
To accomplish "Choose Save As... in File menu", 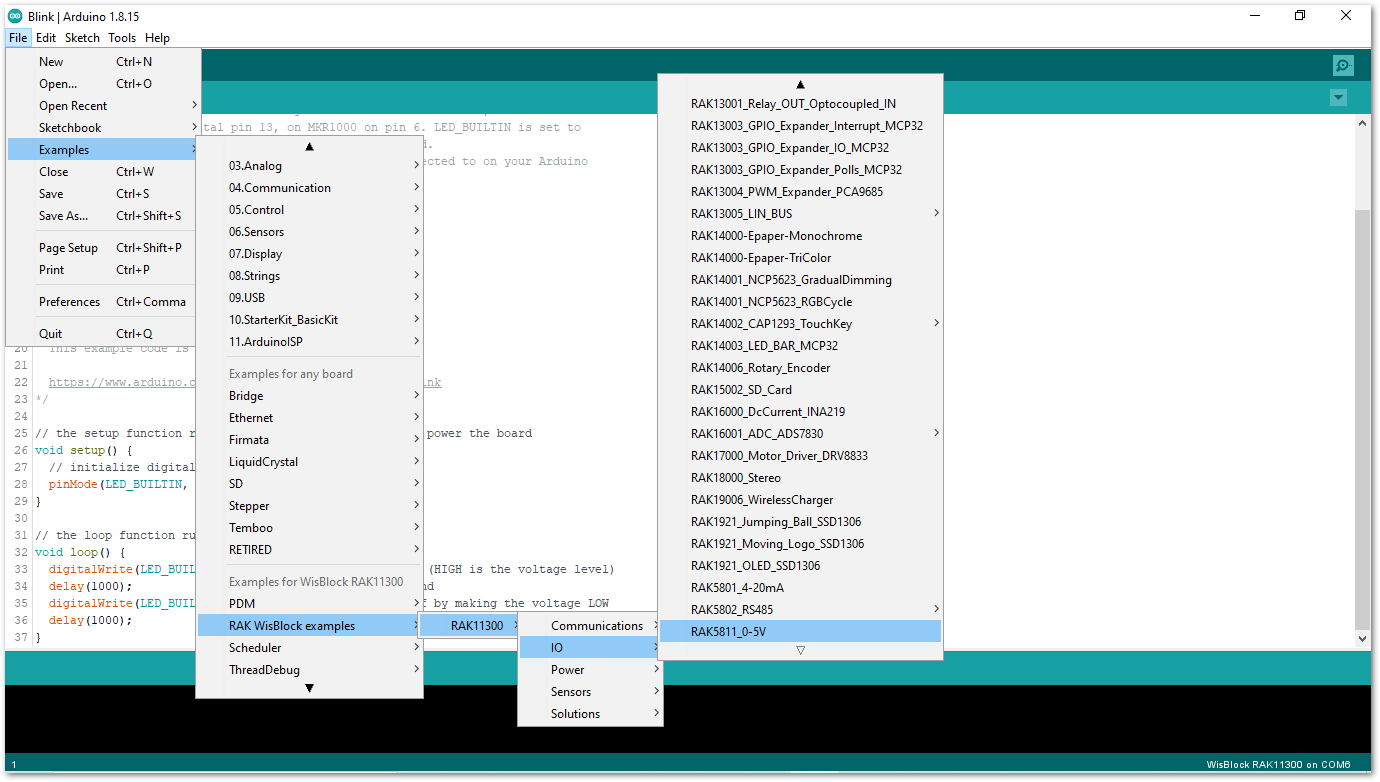I will coord(103,216).
